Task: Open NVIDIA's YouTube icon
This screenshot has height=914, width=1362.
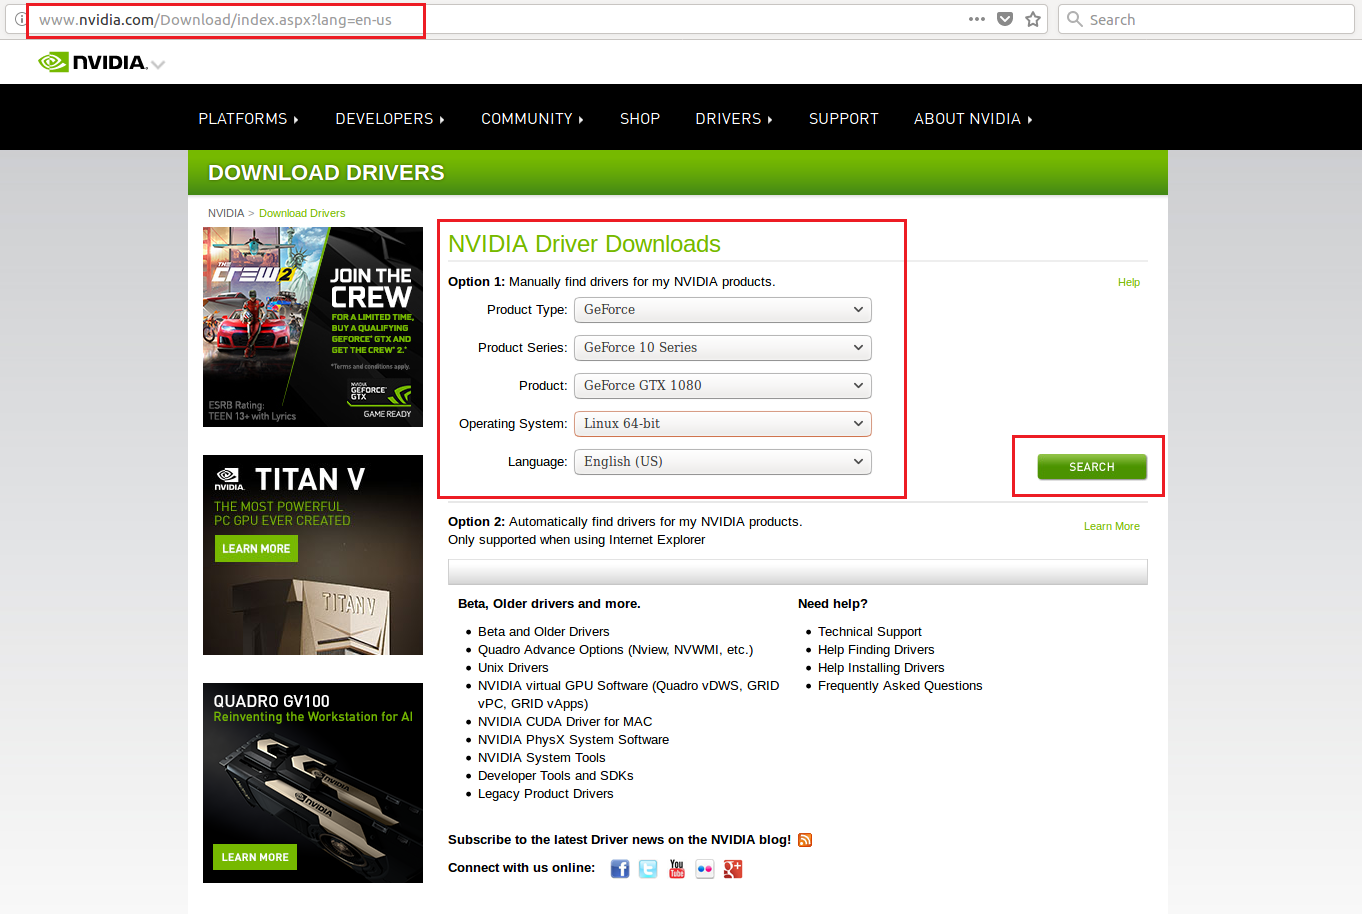Action: point(677,869)
